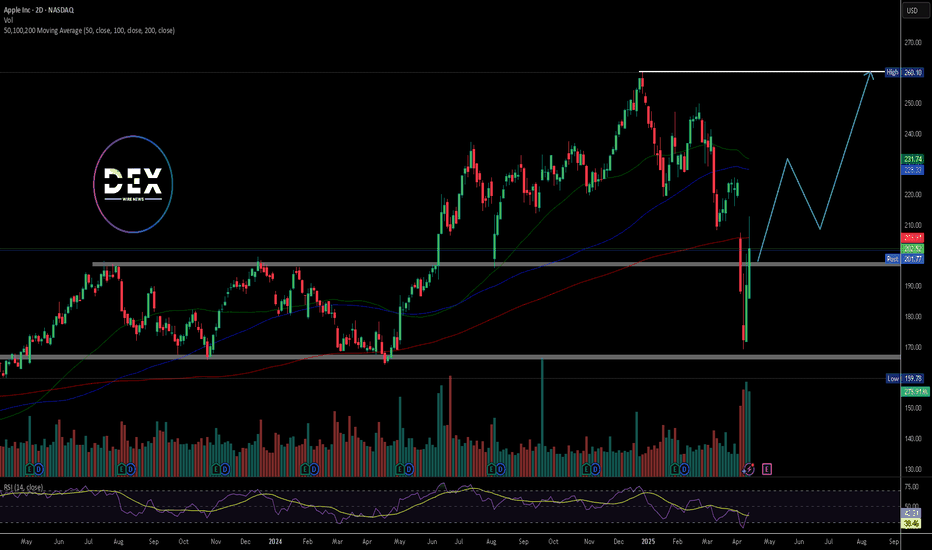Click the Low 159.78 price label
932x550 pixels.
pyautogui.click(x=904, y=378)
